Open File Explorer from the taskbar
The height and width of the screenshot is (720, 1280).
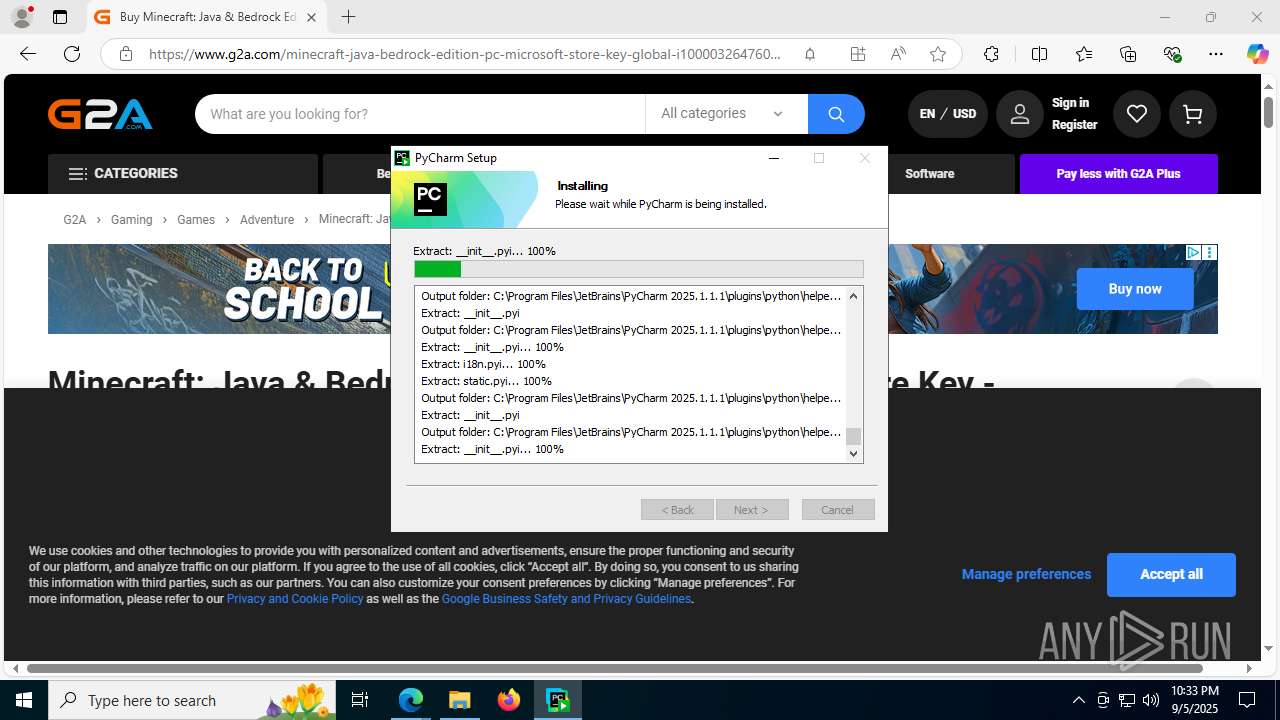click(x=459, y=700)
